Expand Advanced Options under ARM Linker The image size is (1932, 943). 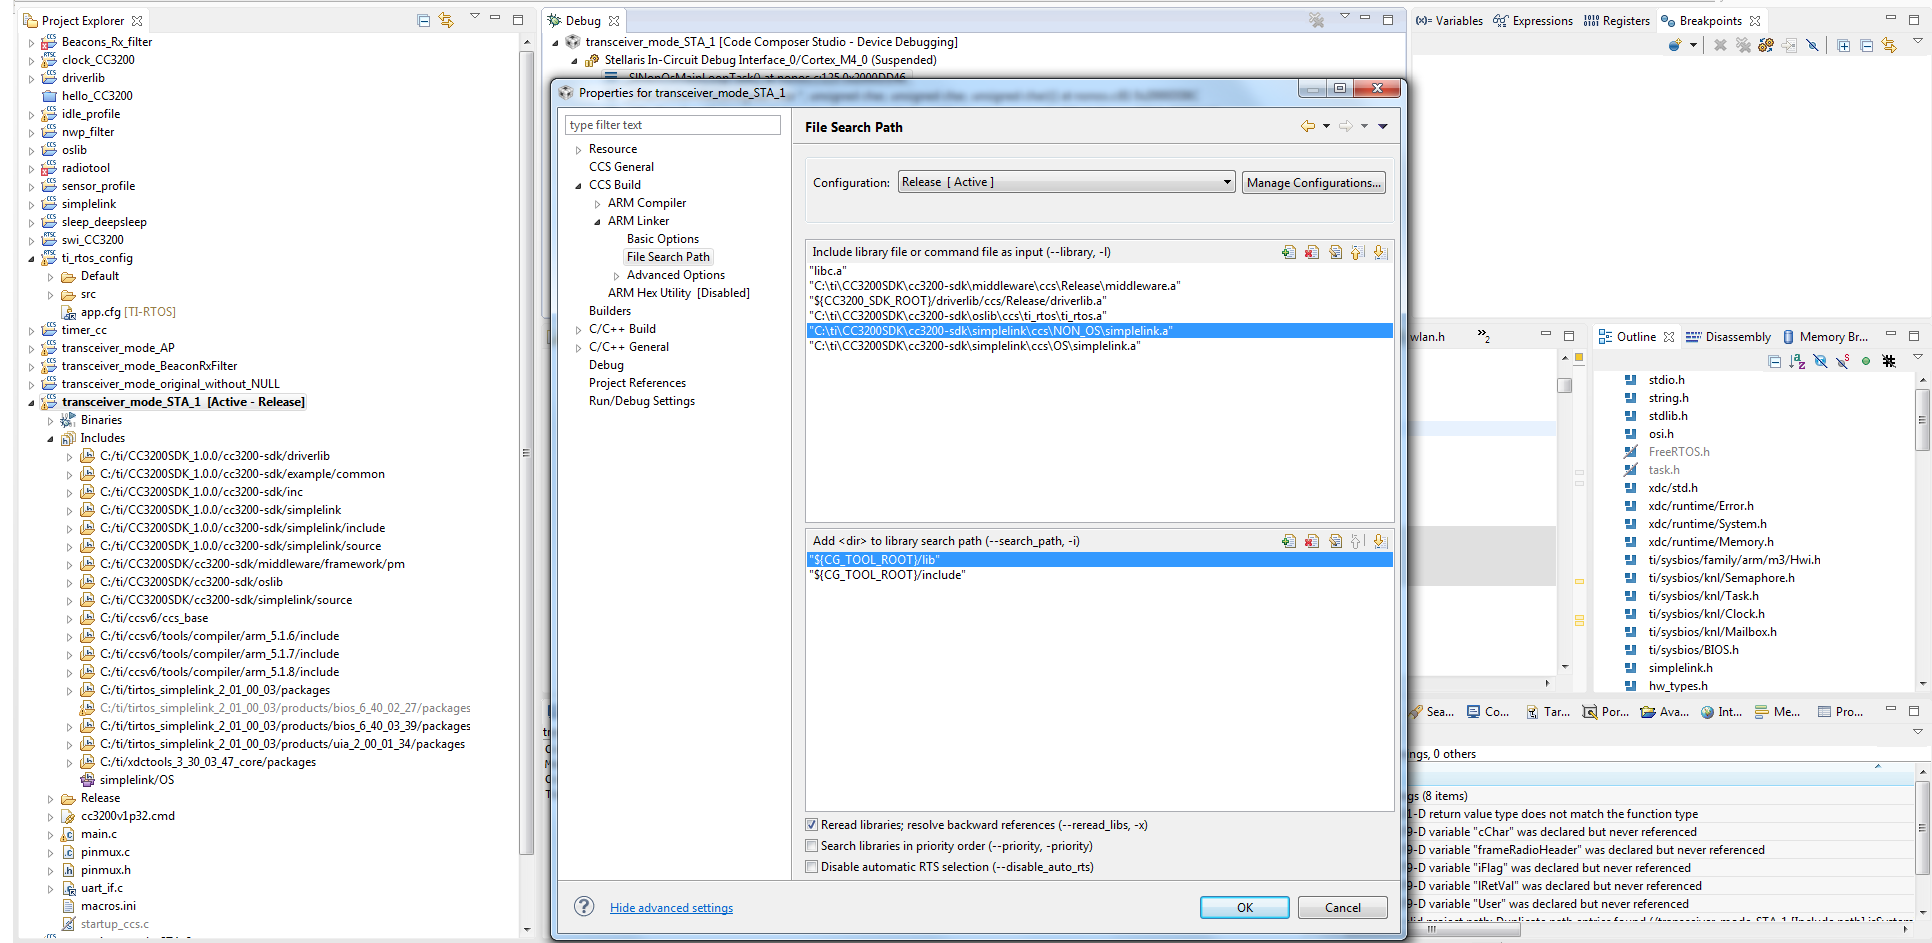[616, 276]
